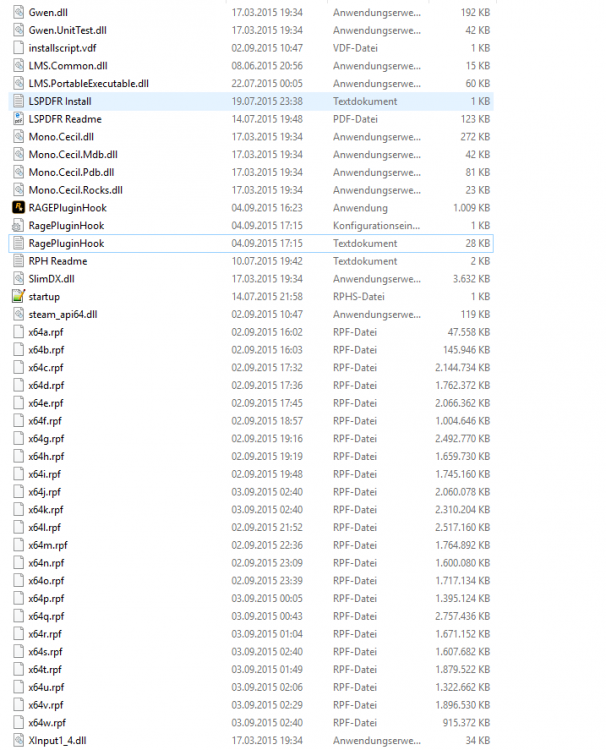Select the file name x64u.rpf
The image size is (606, 750).
pyautogui.click(x=46, y=687)
